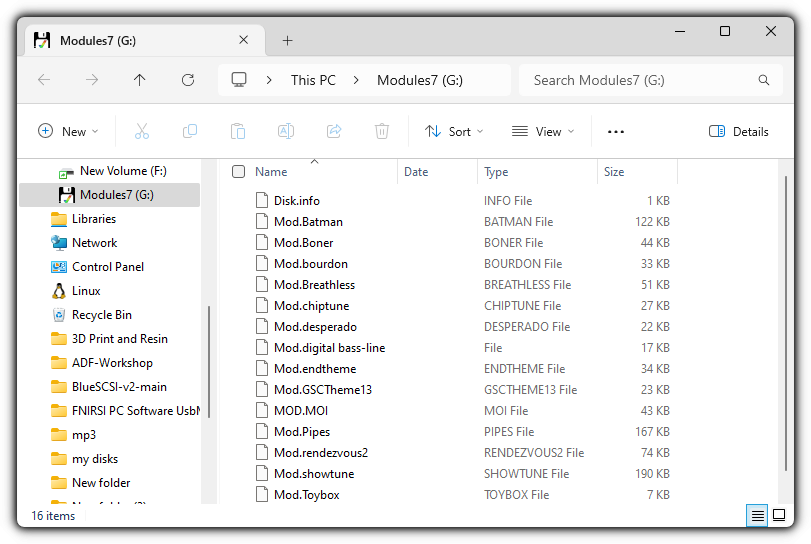Viewport: 811px width, 544px height.
Task: Add a new tab with plus
Action: [x=288, y=40]
